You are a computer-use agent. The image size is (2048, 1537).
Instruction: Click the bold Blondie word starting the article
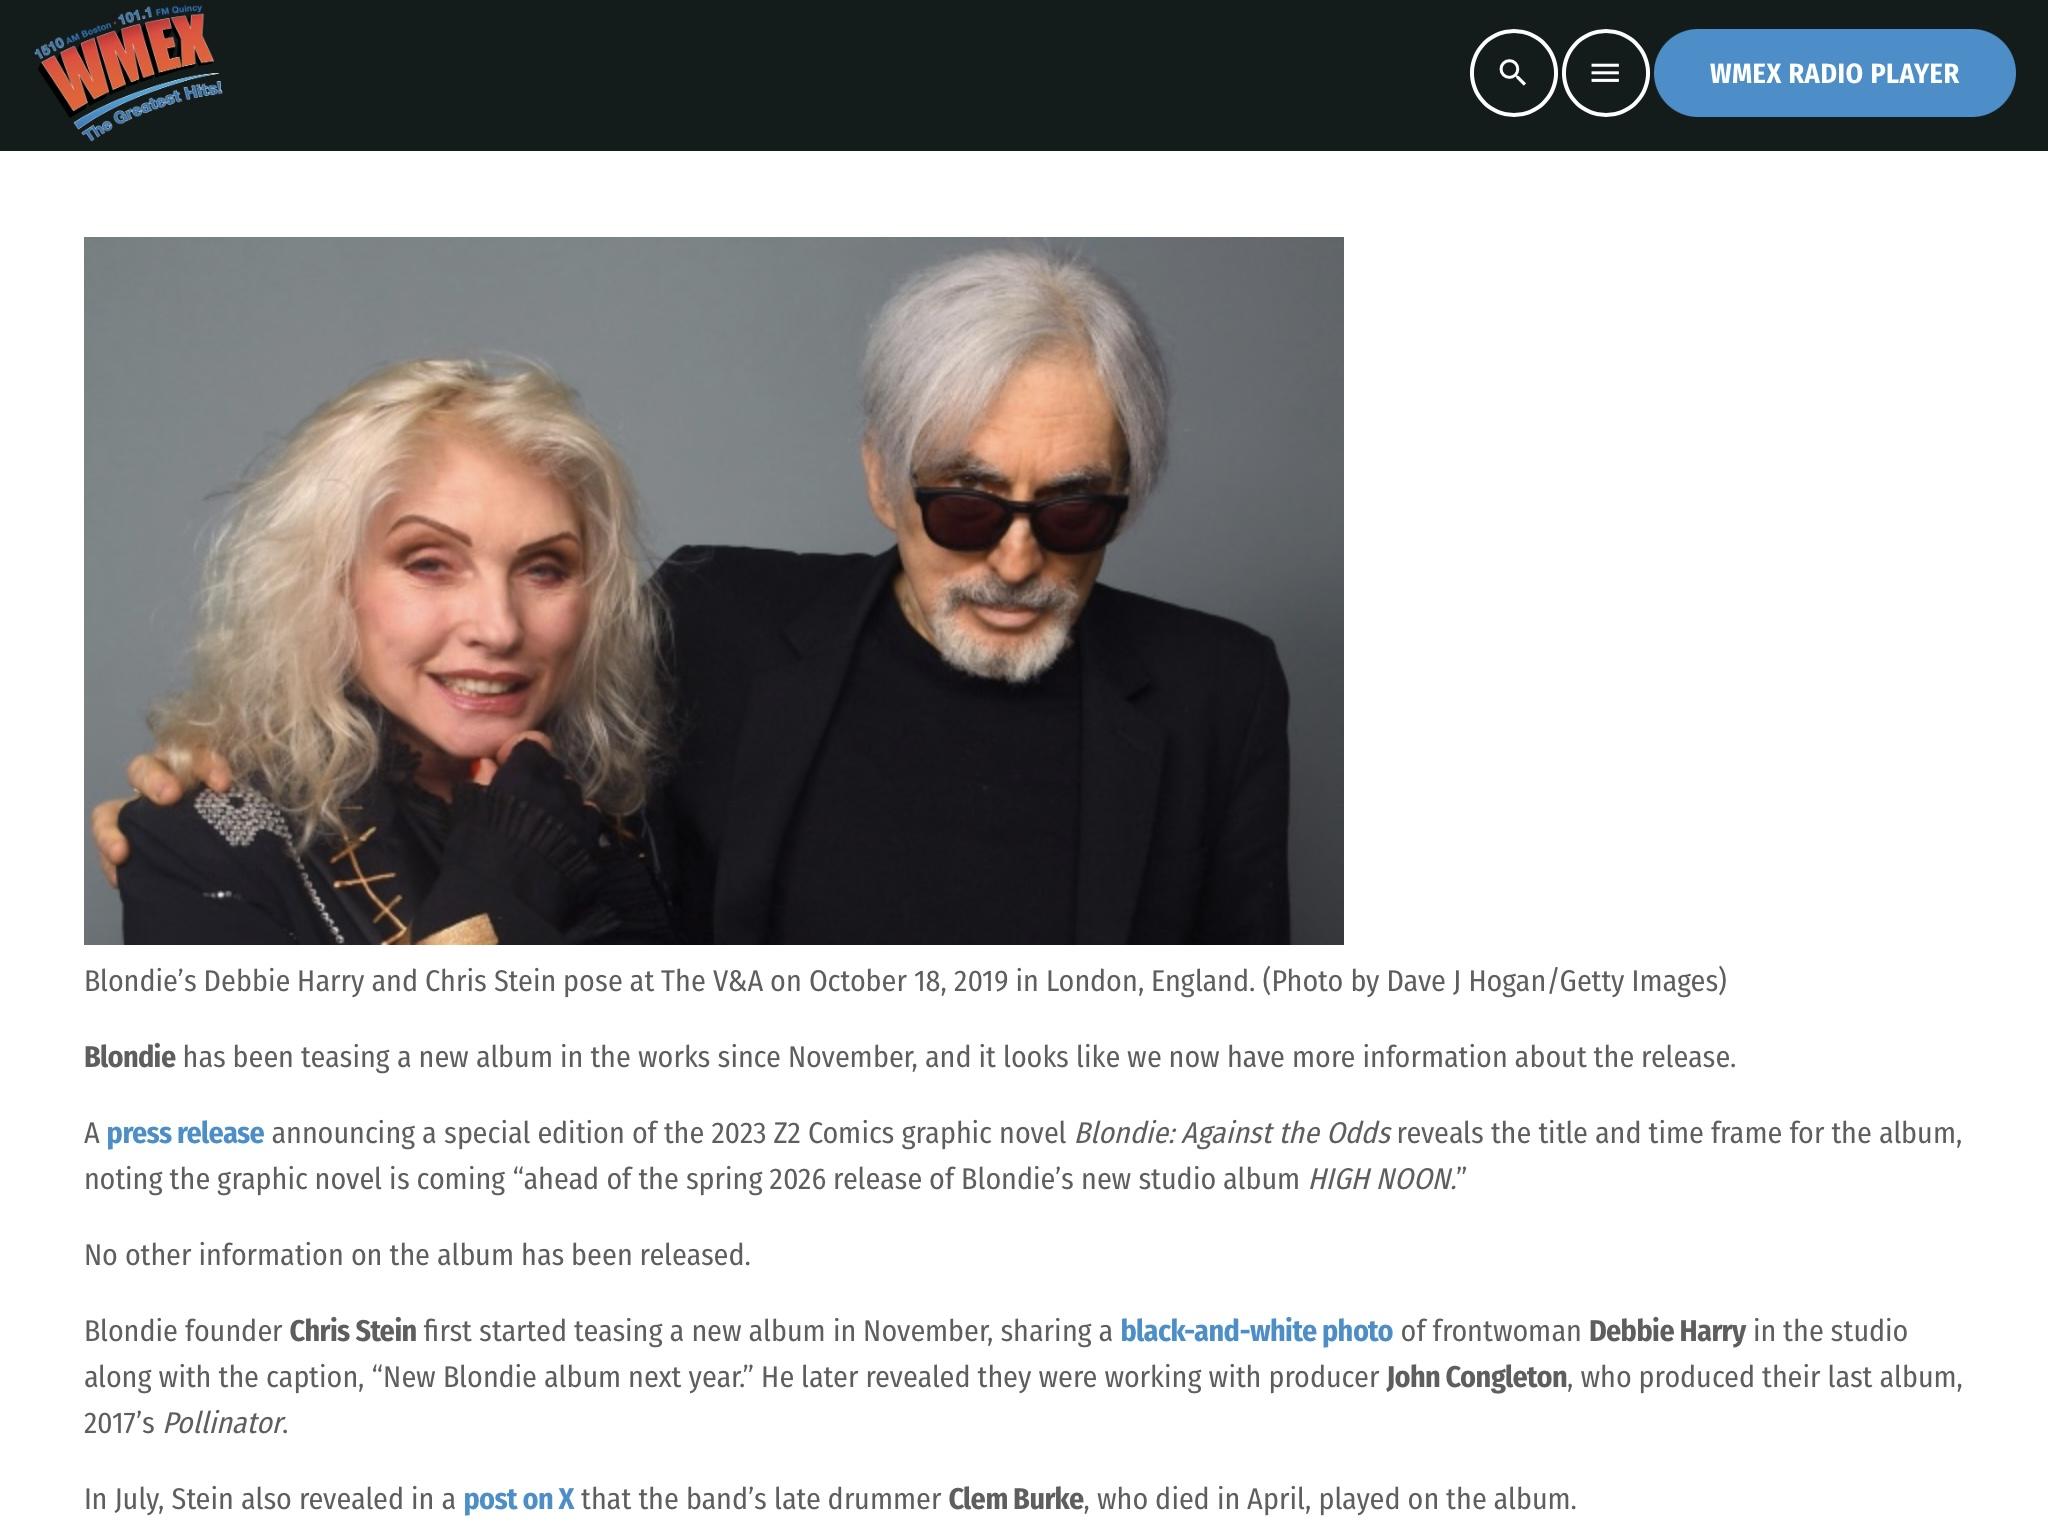[x=129, y=1057]
